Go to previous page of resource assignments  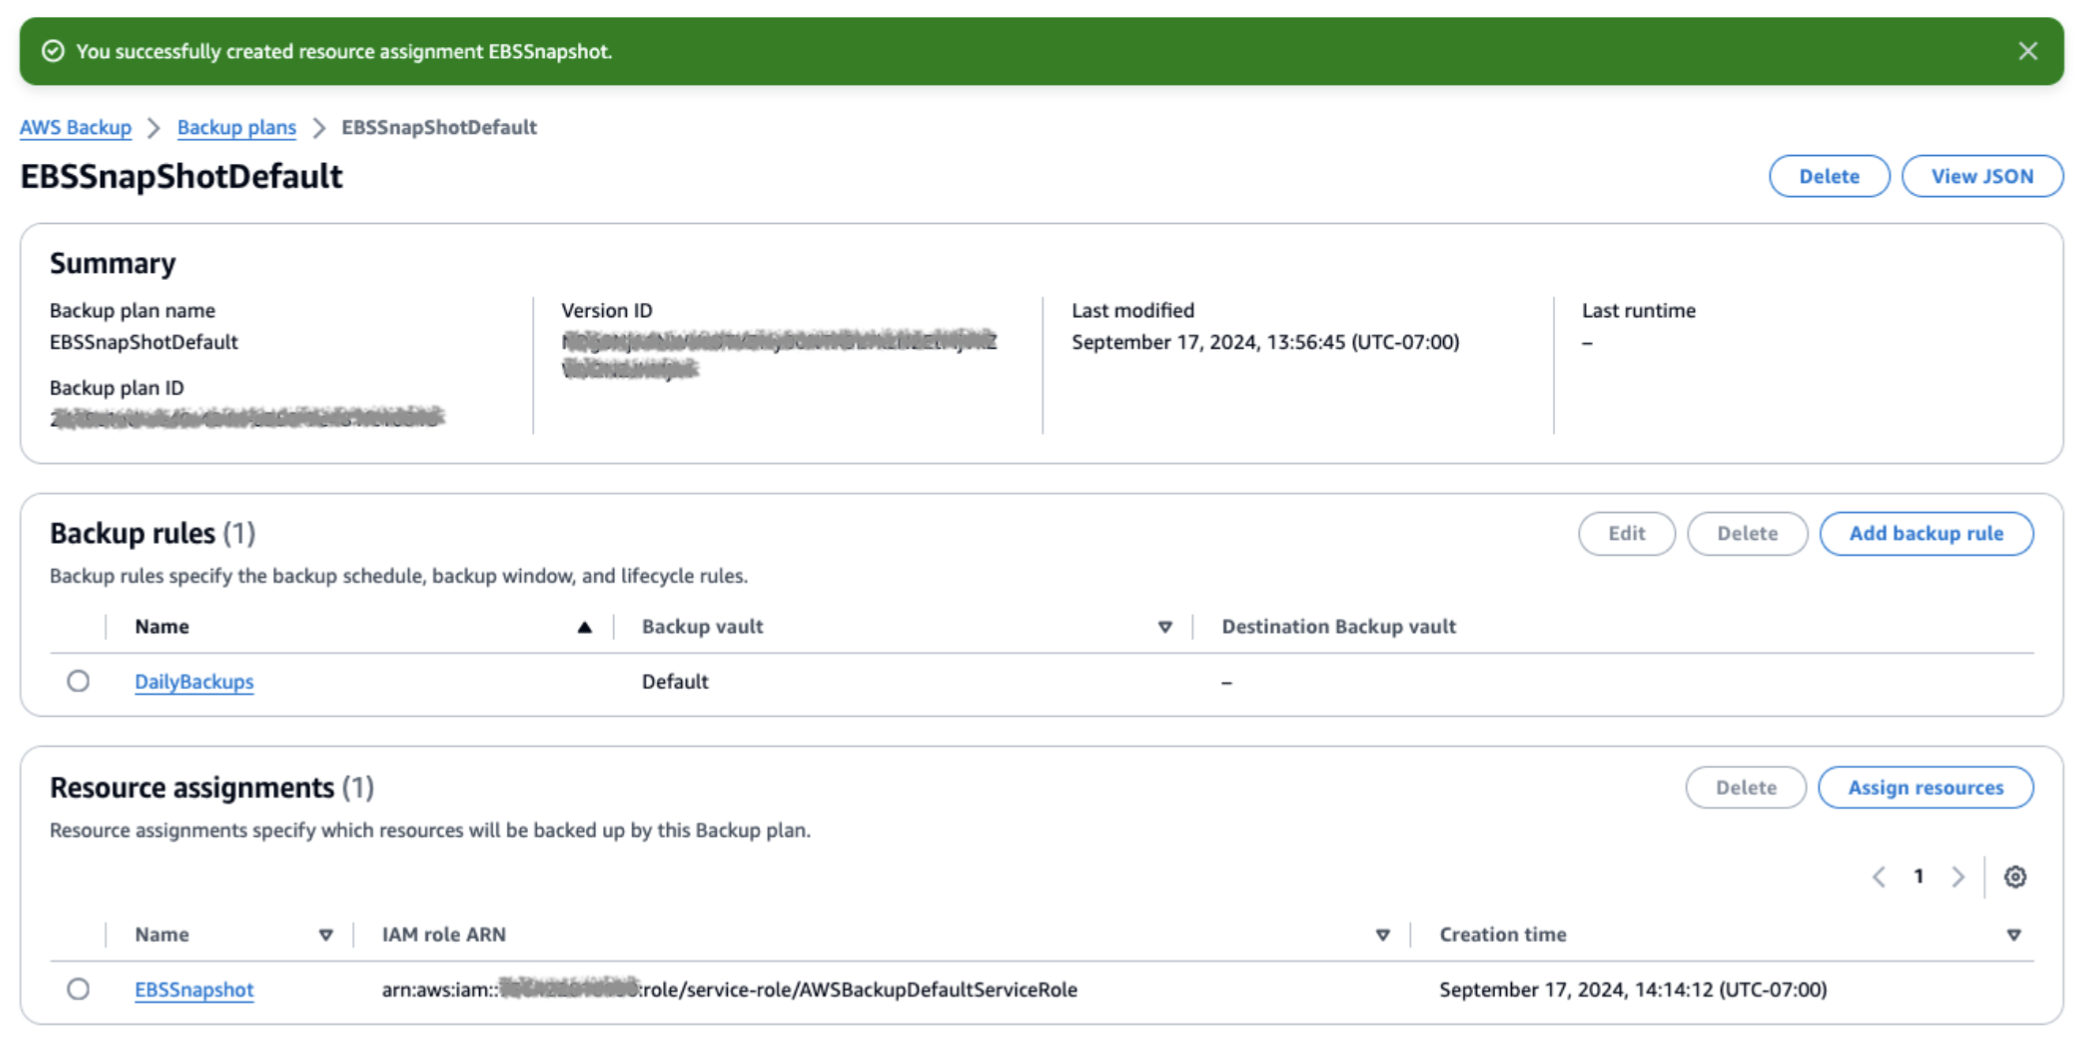tap(1879, 877)
